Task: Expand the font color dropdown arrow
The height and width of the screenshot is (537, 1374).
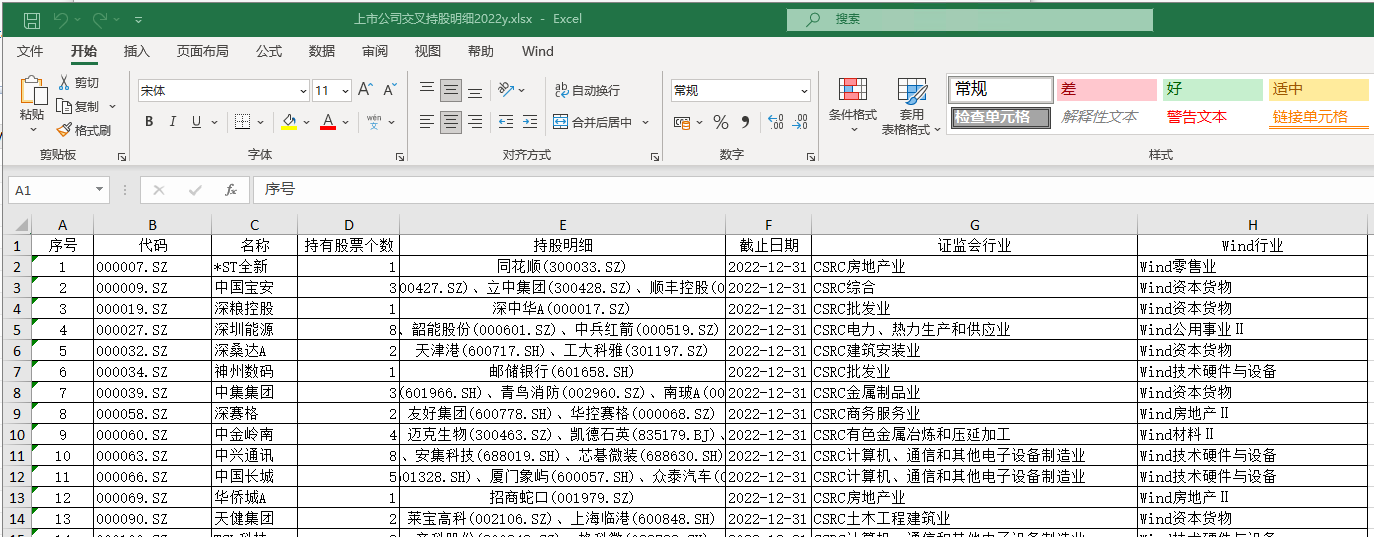Action: pos(345,122)
